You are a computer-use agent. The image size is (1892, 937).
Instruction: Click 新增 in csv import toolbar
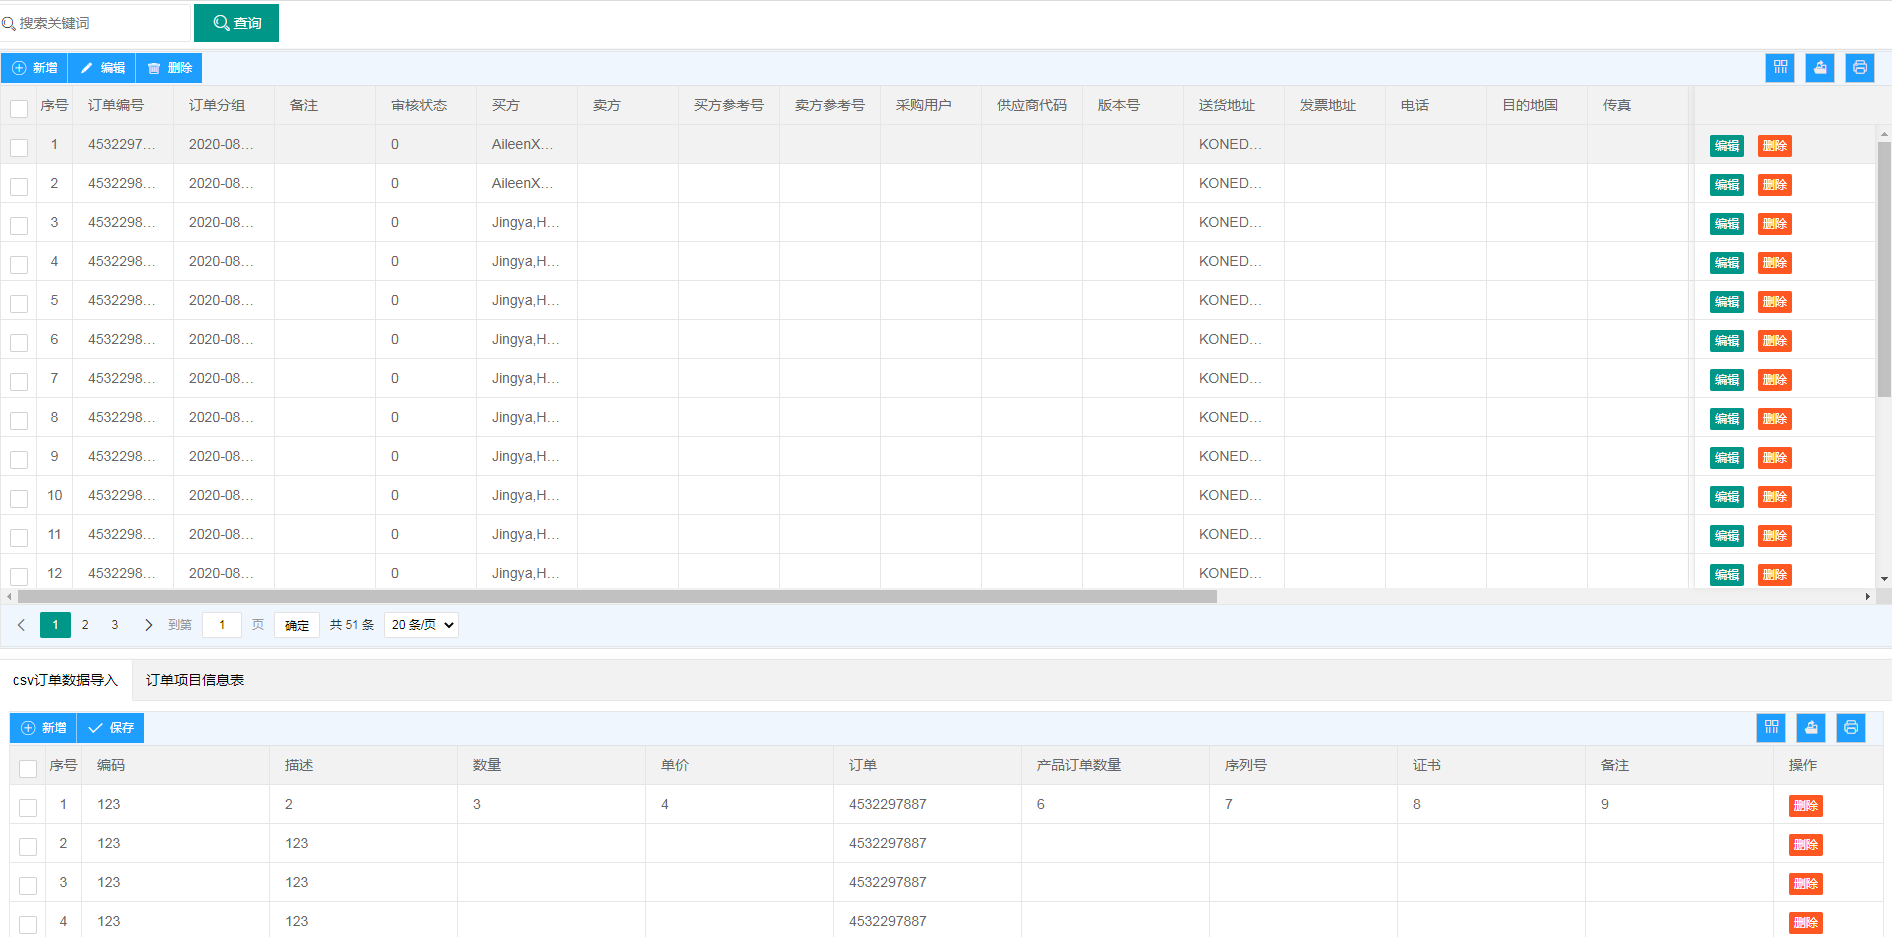[x=44, y=728]
